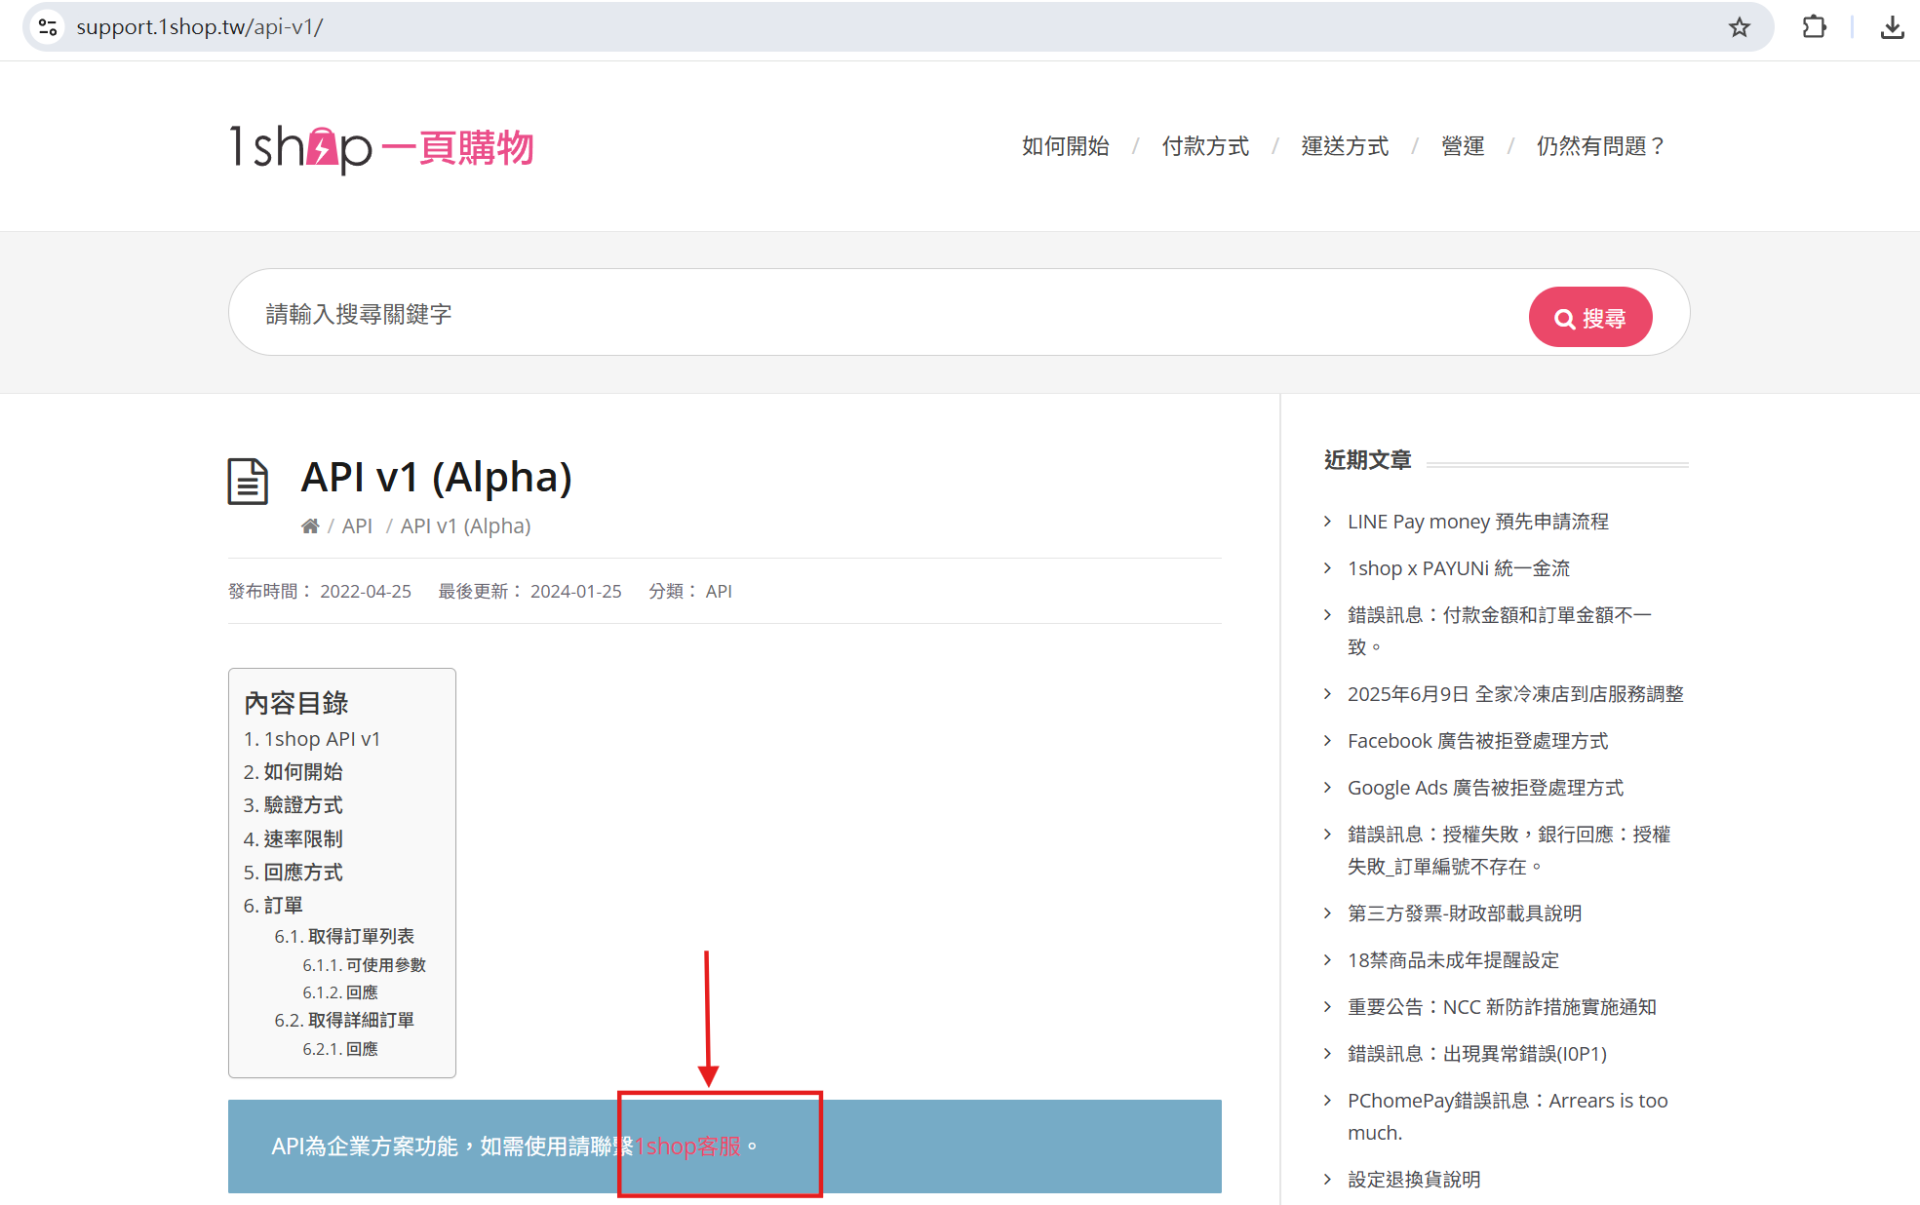Image resolution: width=1920 pixels, height=1205 pixels.
Task: Open the 付款方式 navigation menu
Action: pyautogui.click(x=1205, y=146)
